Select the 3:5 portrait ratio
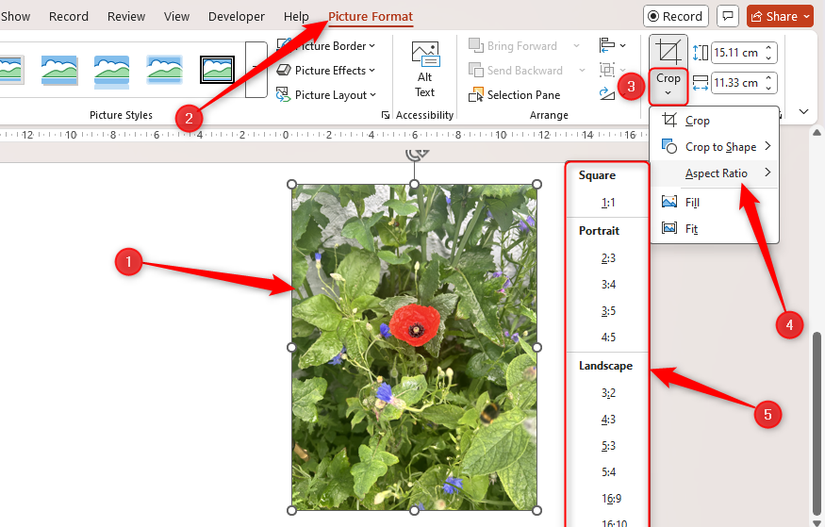 point(608,311)
